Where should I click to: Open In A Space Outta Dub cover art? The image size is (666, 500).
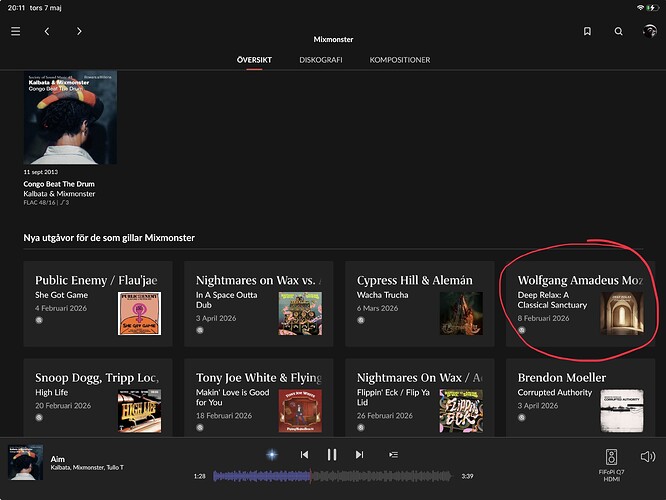[x=300, y=314]
